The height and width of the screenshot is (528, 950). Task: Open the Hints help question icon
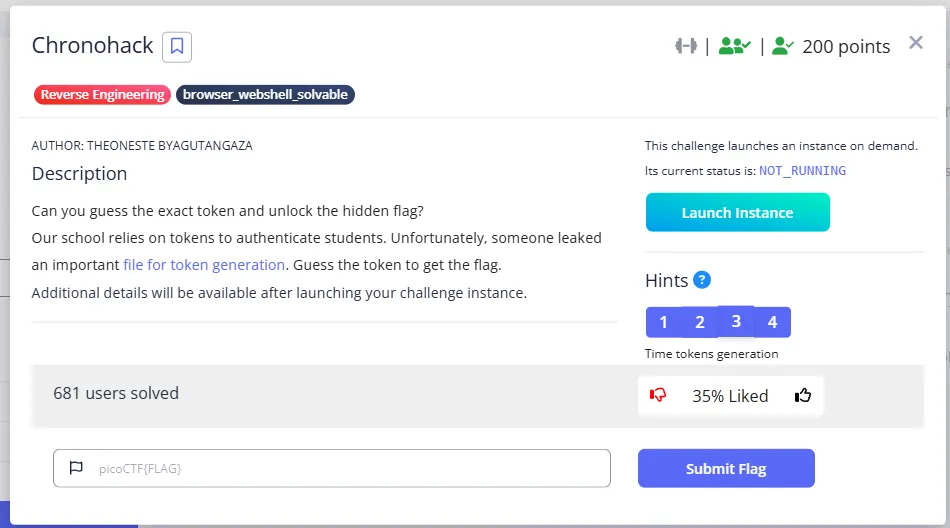[702, 280]
